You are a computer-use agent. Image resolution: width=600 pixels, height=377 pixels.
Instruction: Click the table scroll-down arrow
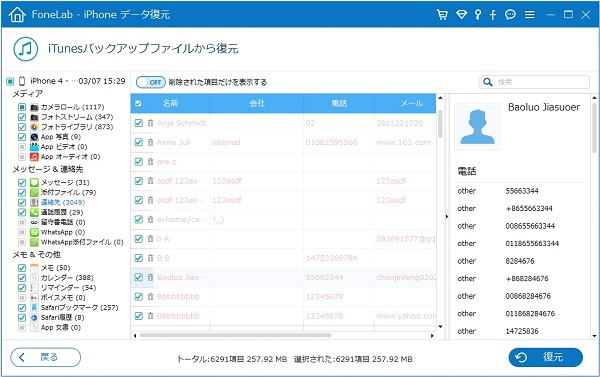(440, 326)
